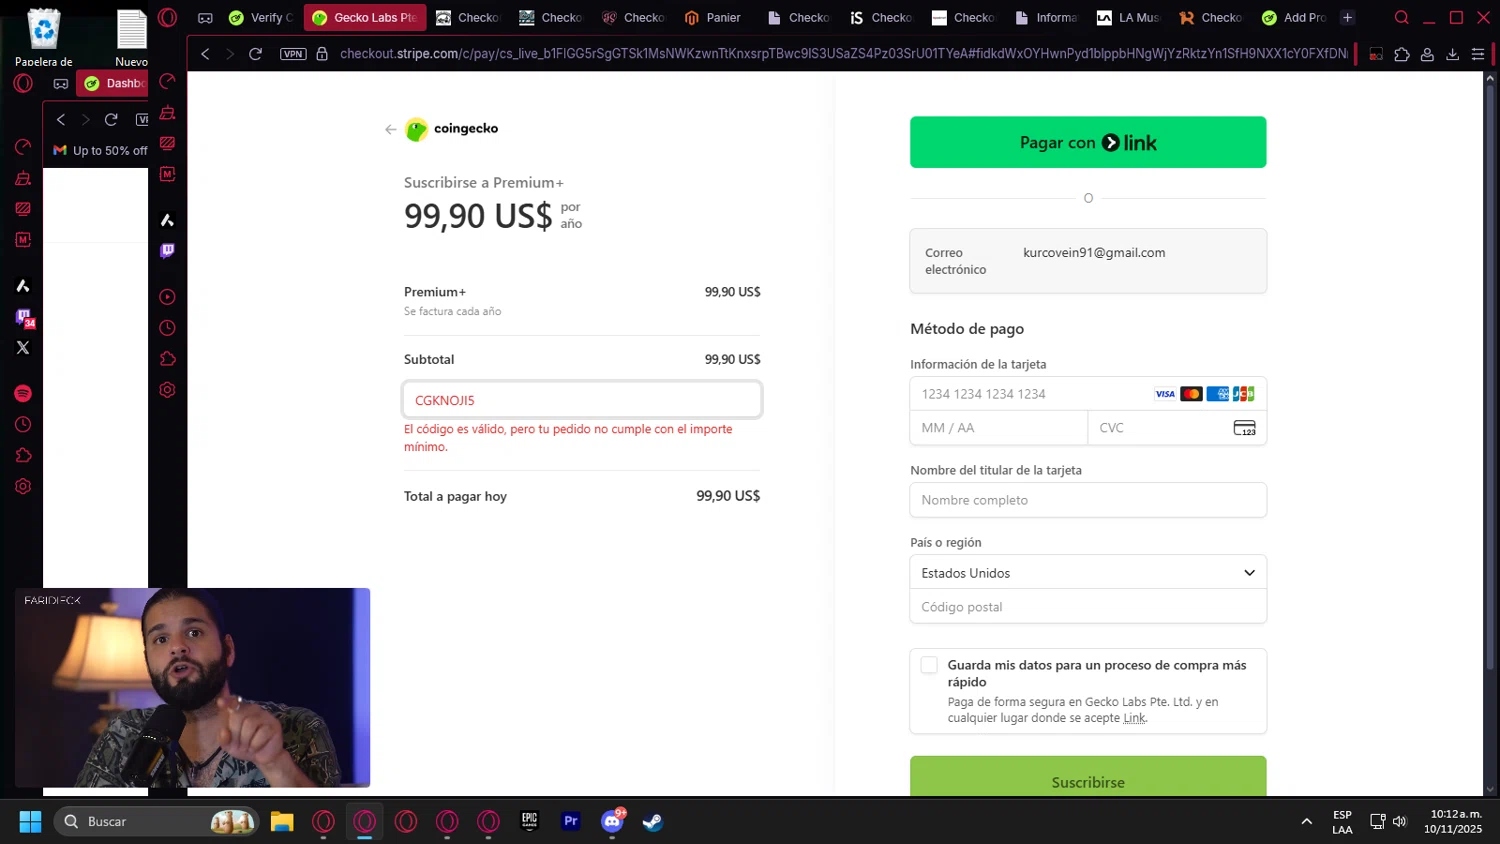
Task: Switch to 'Verify C' tab
Action: click(x=261, y=17)
